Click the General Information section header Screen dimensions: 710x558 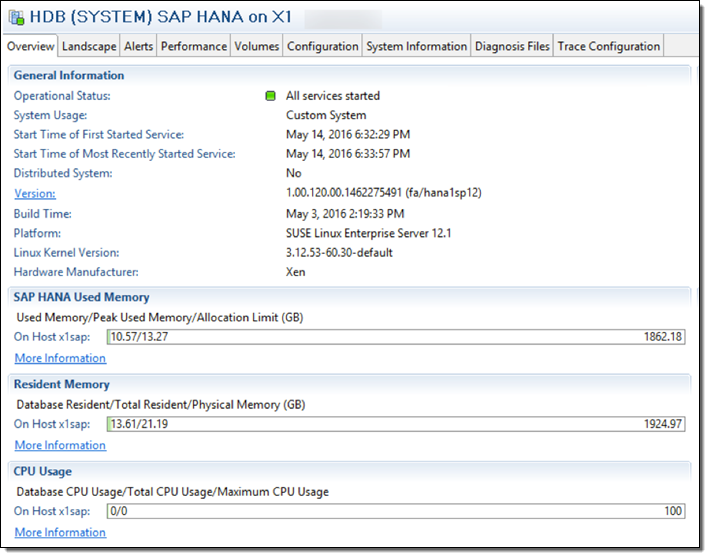coord(69,75)
